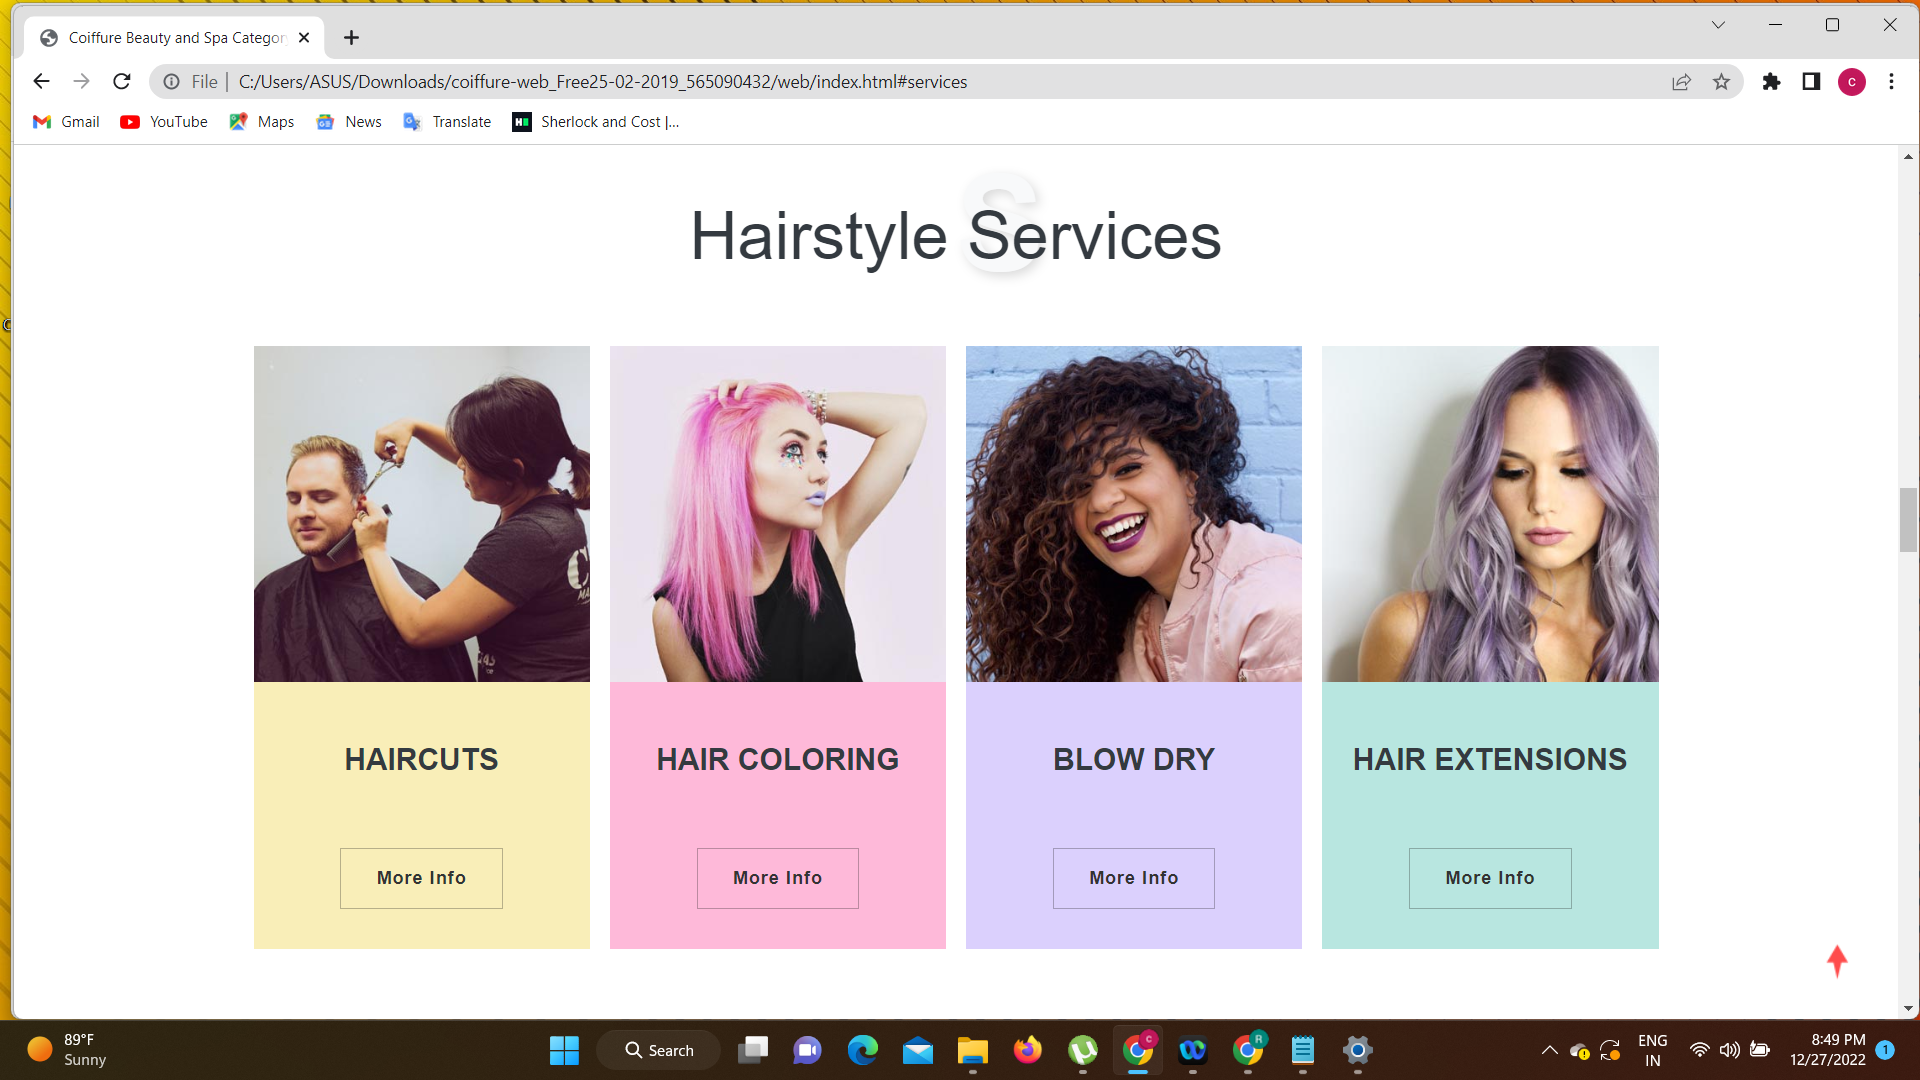Image resolution: width=1920 pixels, height=1080 pixels.
Task: Open a new browser tab
Action: [x=351, y=37]
